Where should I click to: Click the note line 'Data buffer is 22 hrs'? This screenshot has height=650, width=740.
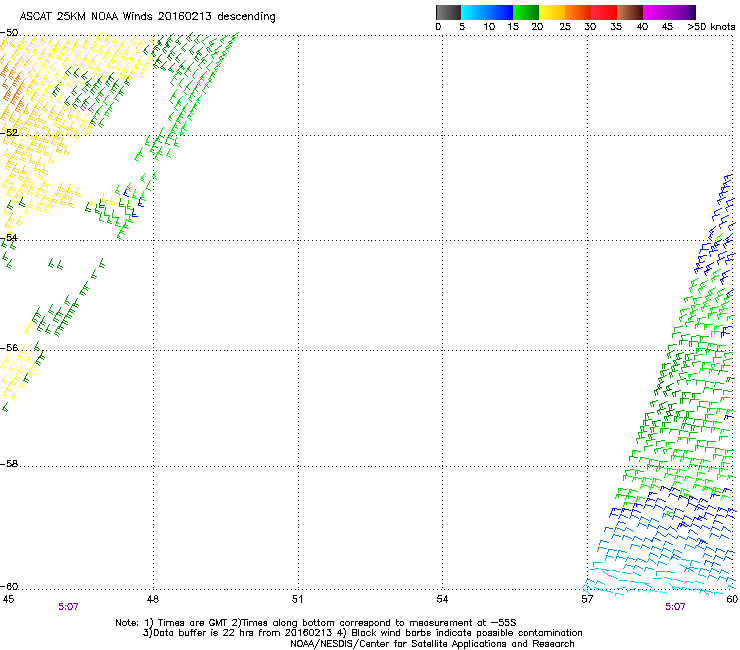[x=362, y=633]
